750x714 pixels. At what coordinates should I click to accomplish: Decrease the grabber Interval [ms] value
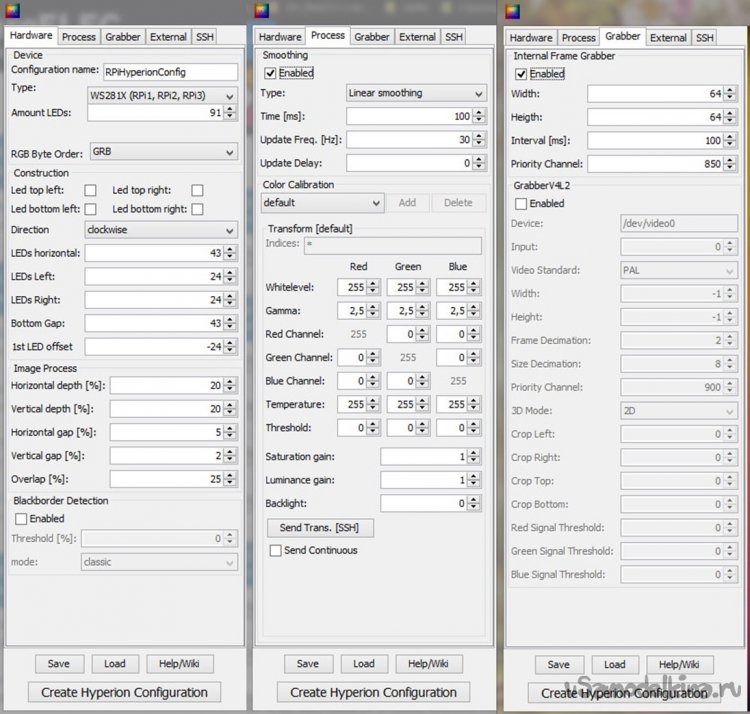[x=729, y=144]
